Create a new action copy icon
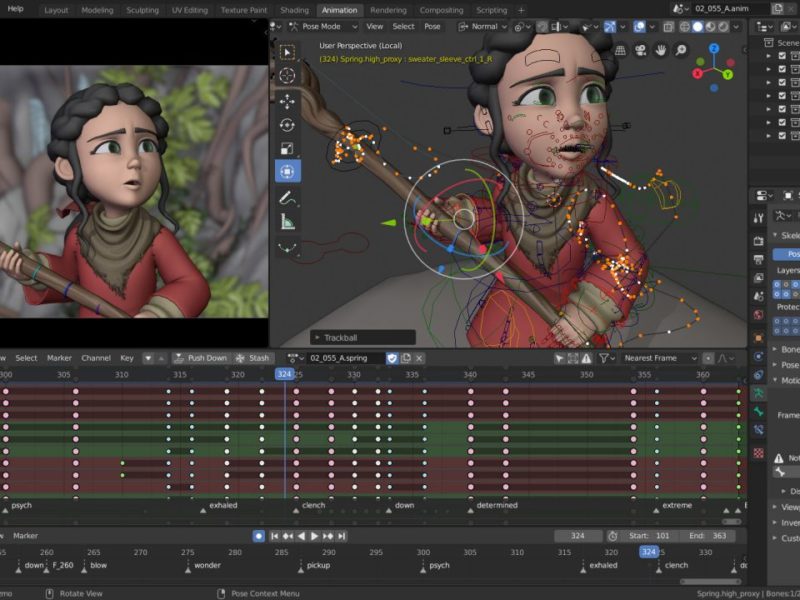Image resolution: width=800 pixels, height=600 pixels. coord(406,358)
